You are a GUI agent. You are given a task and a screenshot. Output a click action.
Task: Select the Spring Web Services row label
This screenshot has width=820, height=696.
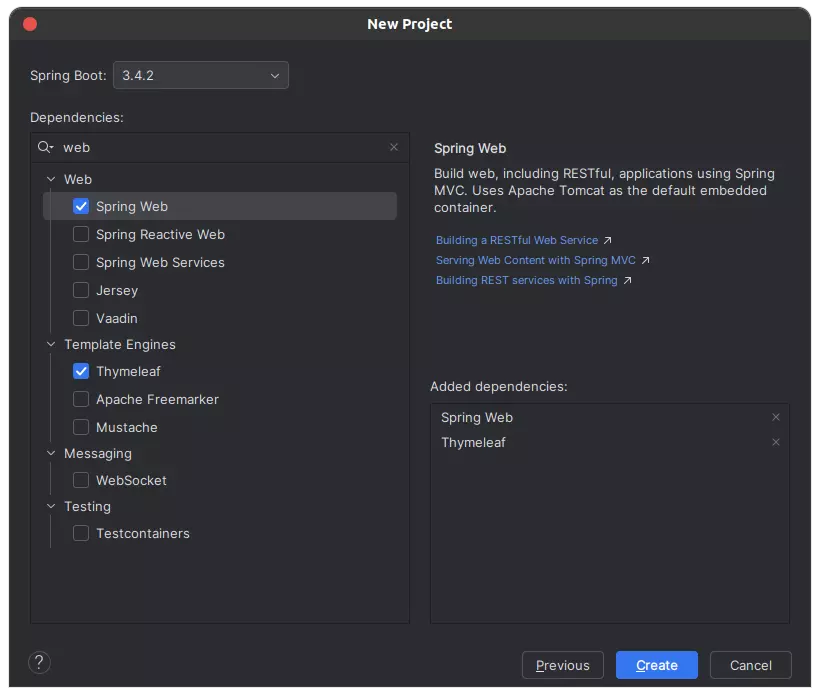click(161, 262)
